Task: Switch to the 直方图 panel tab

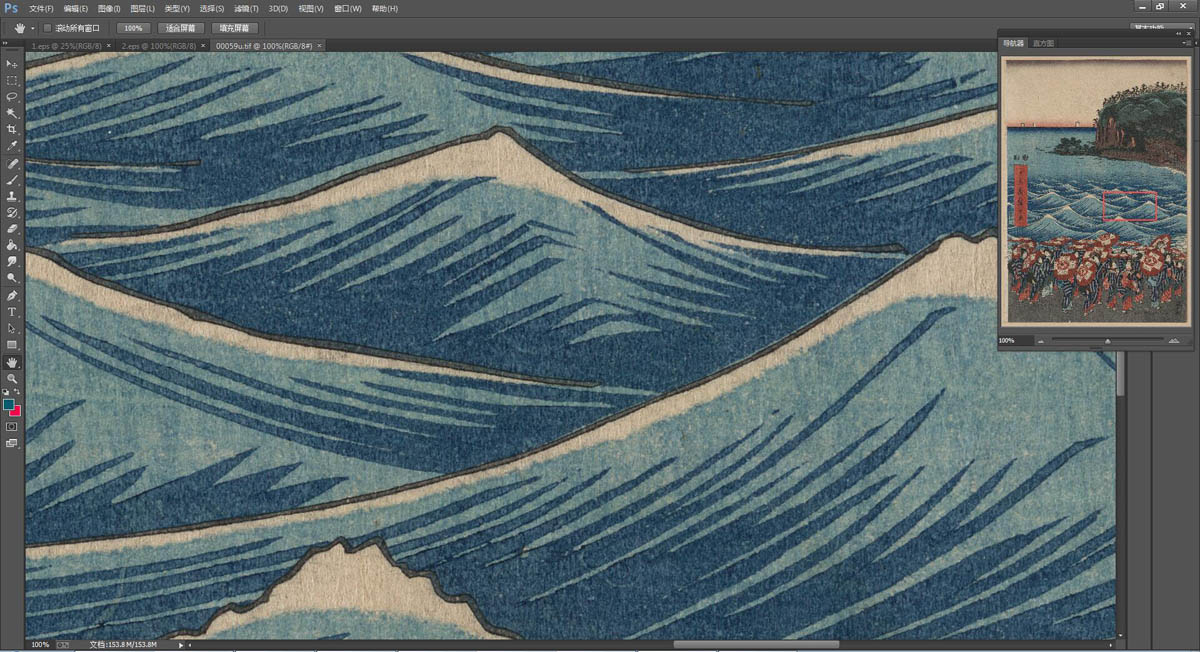Action: (x=1043, y=44)
